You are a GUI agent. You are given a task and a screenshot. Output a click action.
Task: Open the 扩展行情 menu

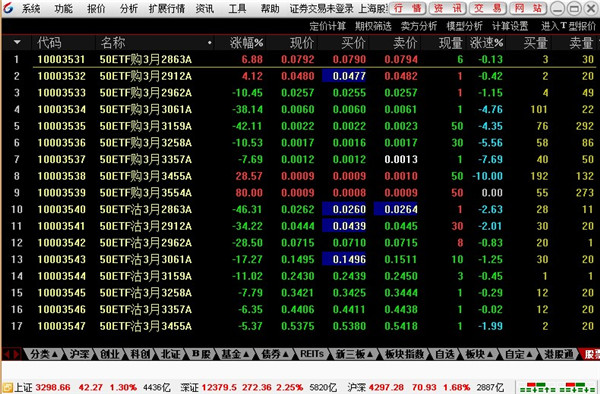(x=166, y=8)
